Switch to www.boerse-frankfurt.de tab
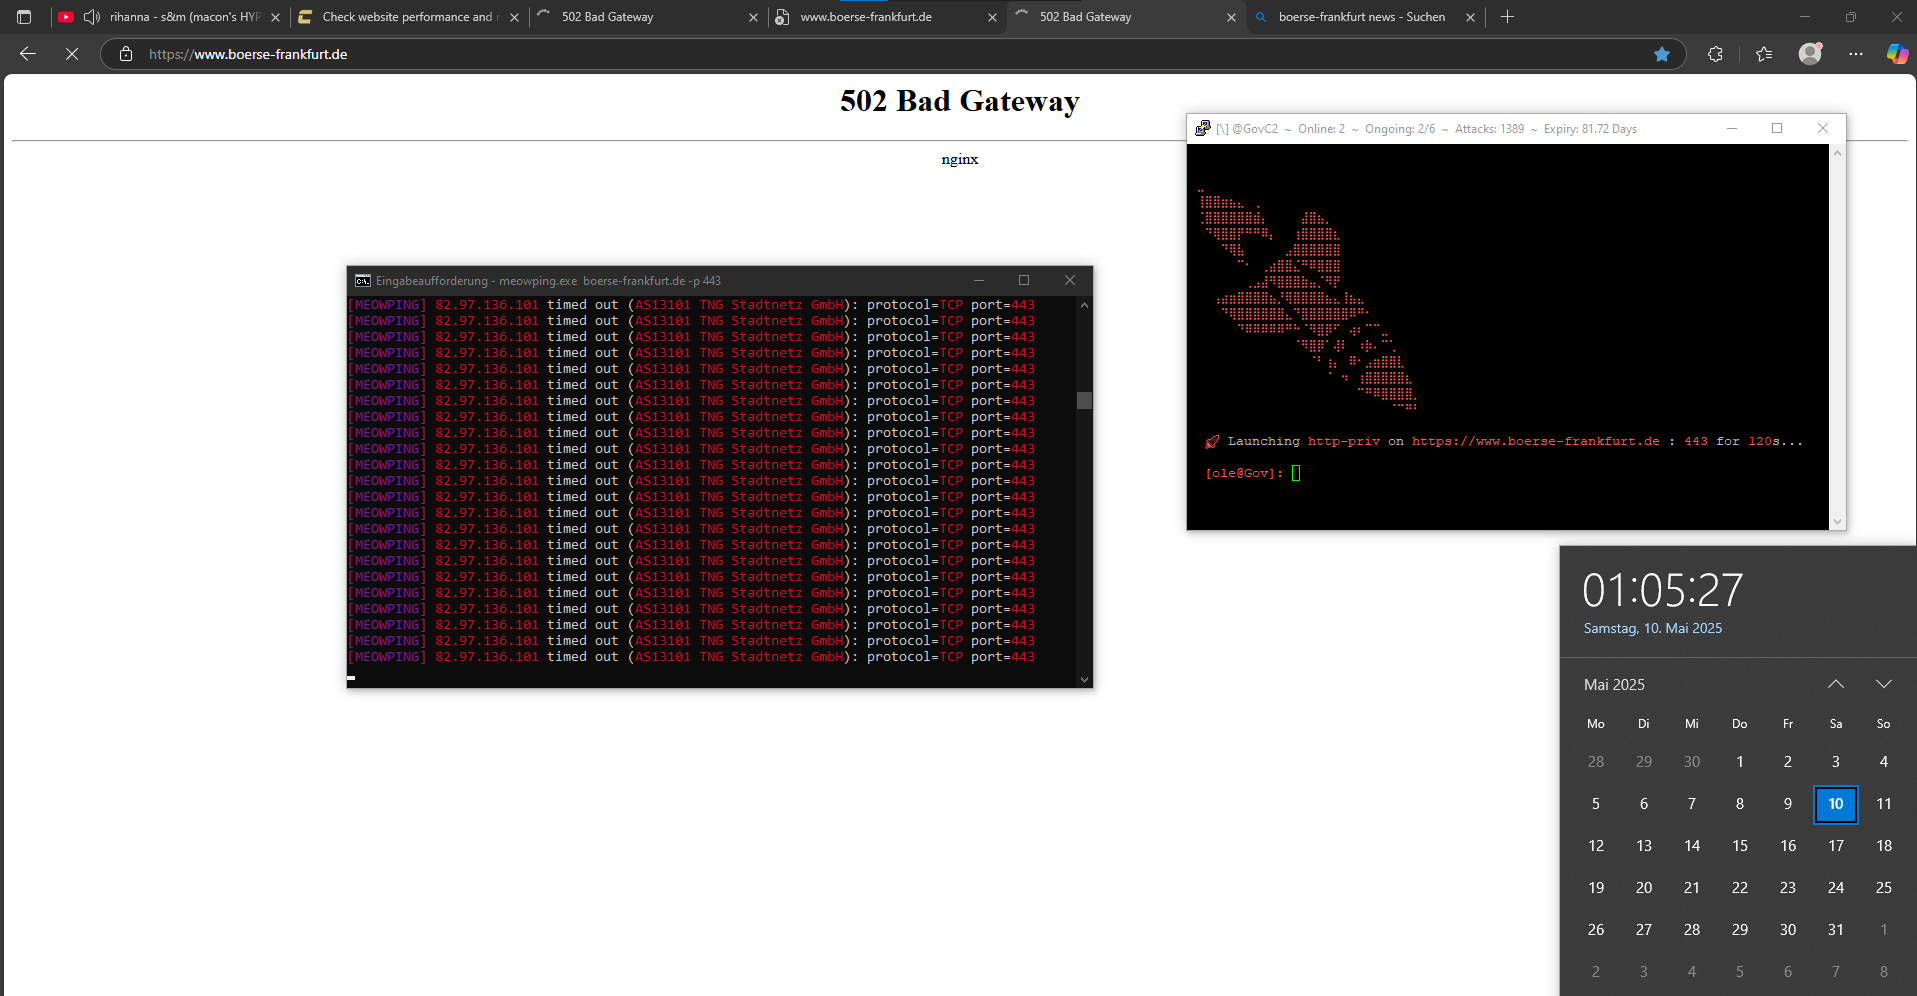The height and width of the screenshot is (996, 1917). click(x=885, y=17)
